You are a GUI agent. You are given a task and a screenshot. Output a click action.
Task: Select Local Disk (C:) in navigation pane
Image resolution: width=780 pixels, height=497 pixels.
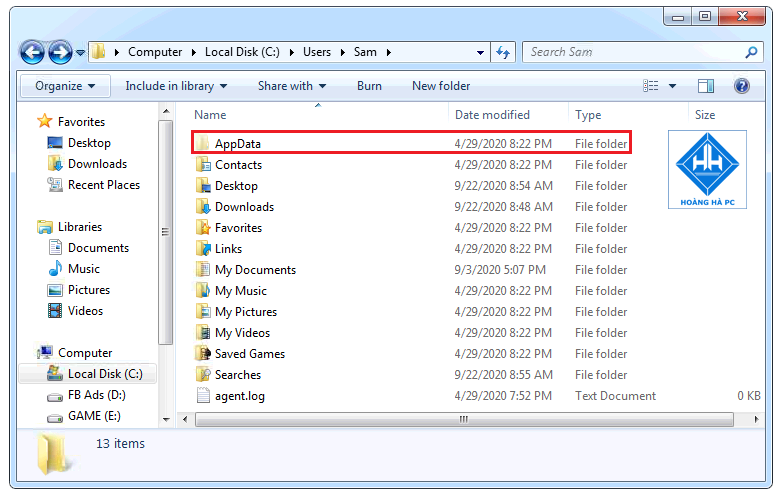(x=88, y=374)
